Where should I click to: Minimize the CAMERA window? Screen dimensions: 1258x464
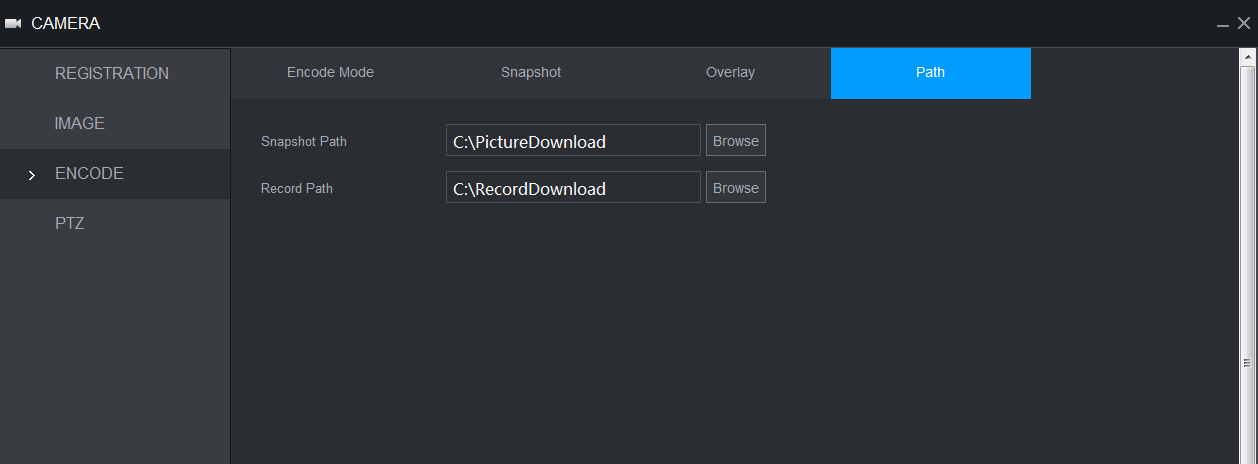point(1223,24)
